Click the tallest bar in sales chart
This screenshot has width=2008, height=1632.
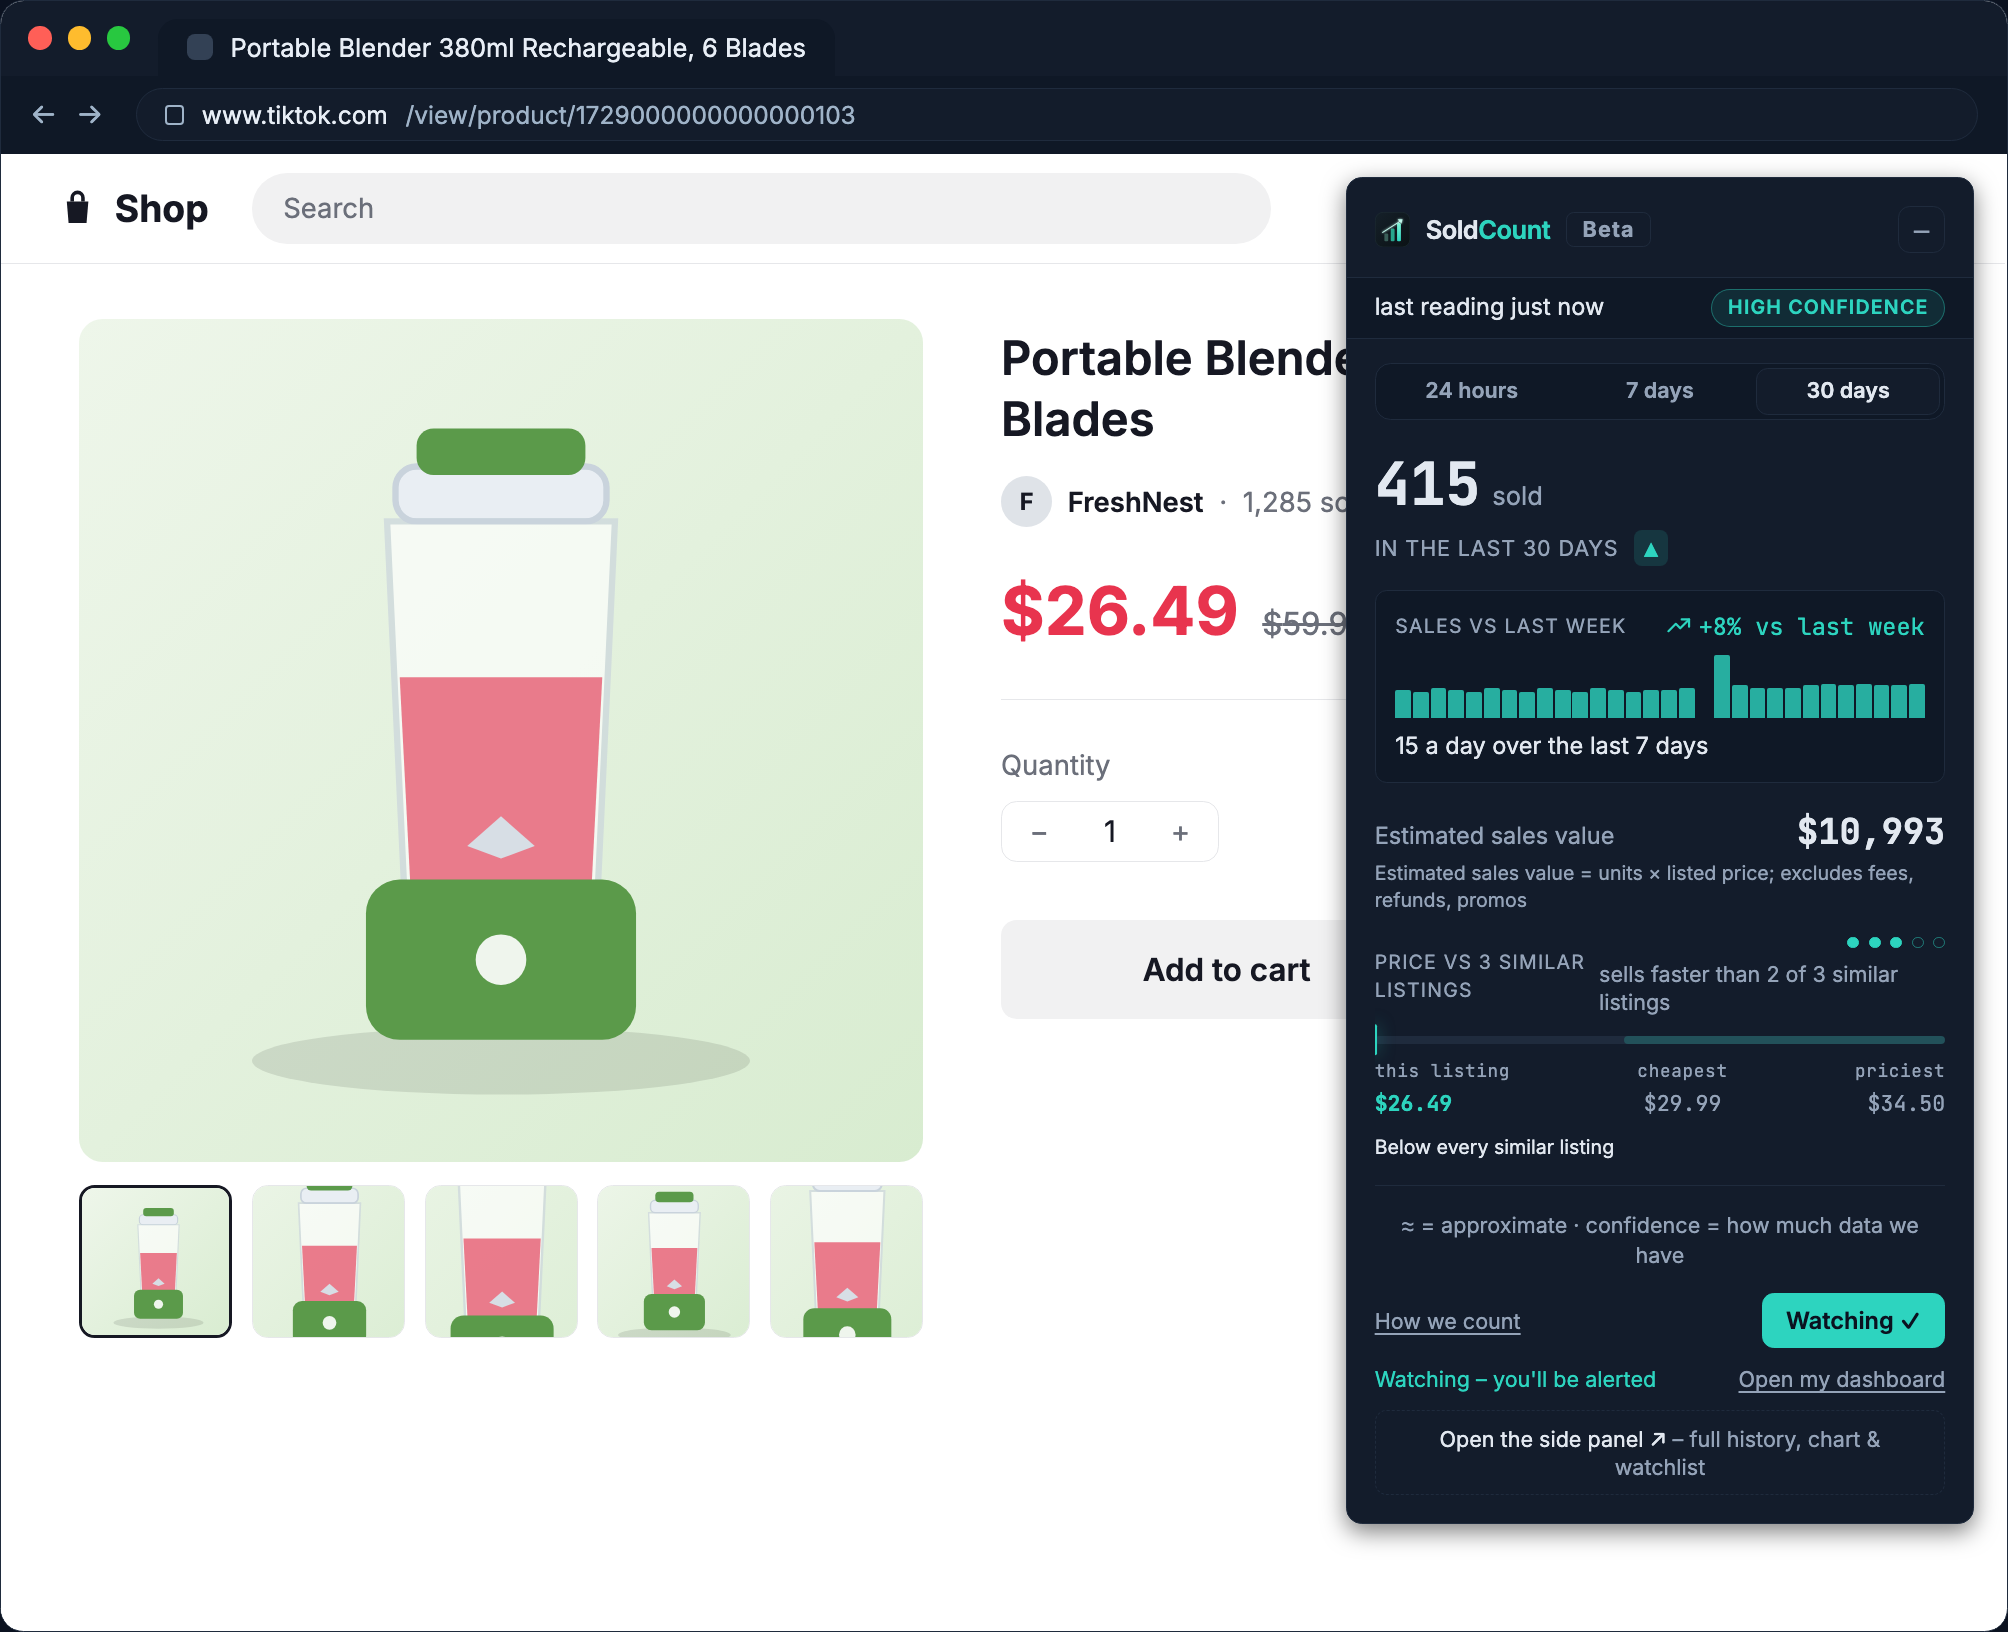(x=1721, y=687)
